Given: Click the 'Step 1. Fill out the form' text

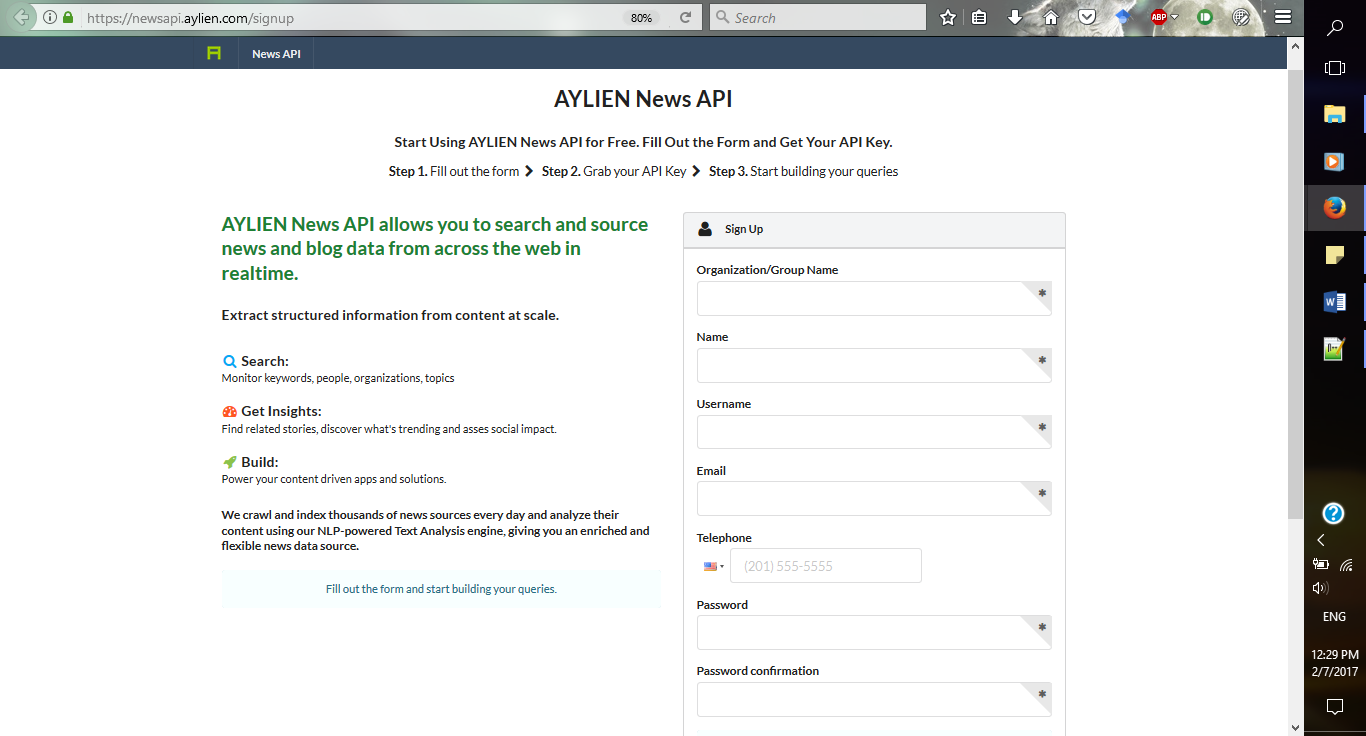Looking at the screenshot, I should click(x=454, y=171).
